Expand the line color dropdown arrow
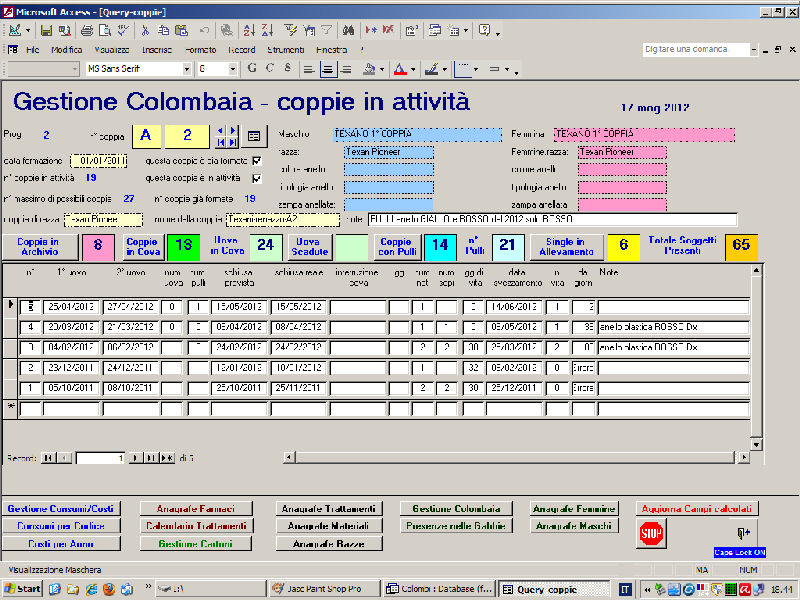 click(444, 69)
